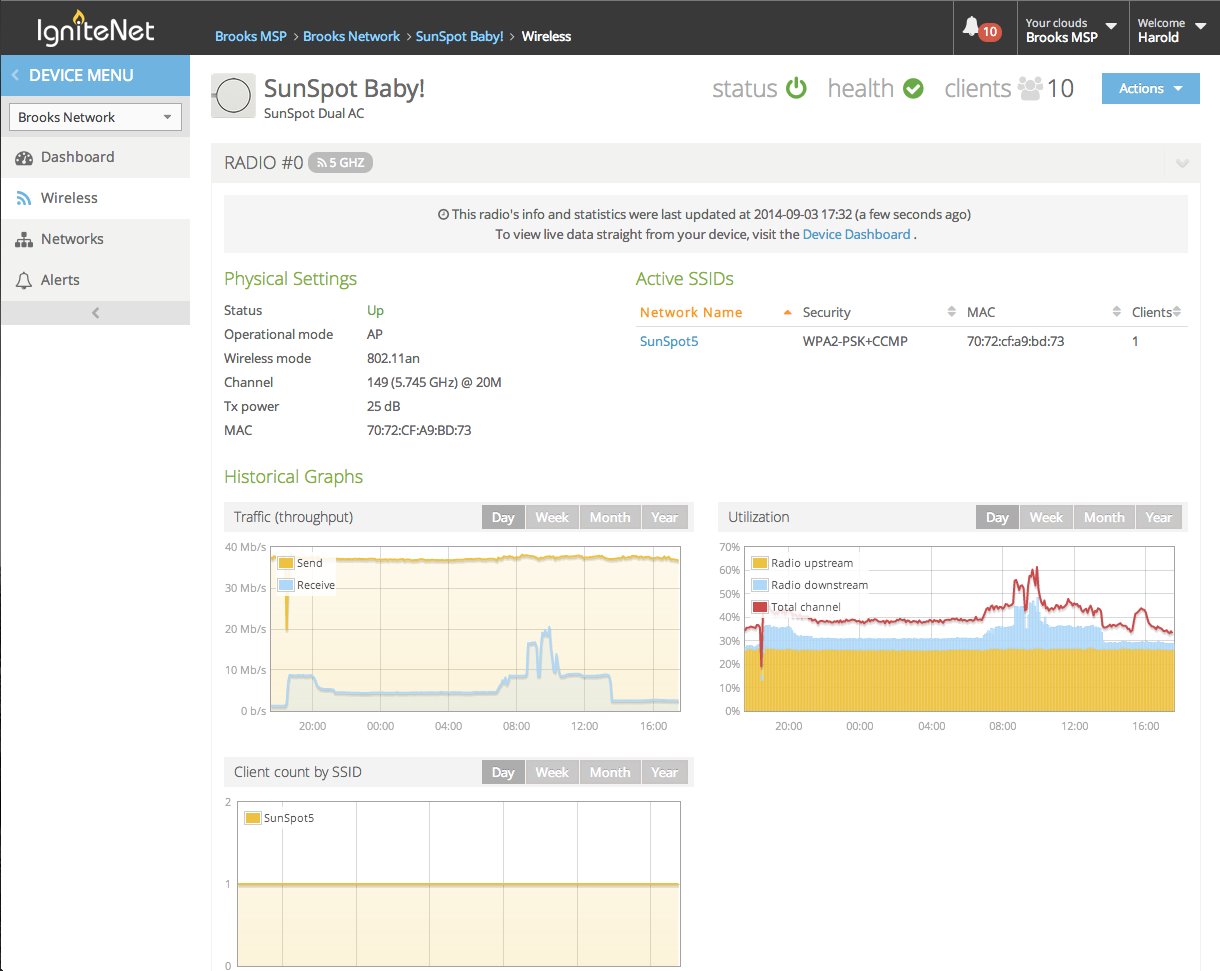The width and height of the screenshot is (1220, 971).
Task: Open Networks in device menu
Action: [x=95, y=239]
